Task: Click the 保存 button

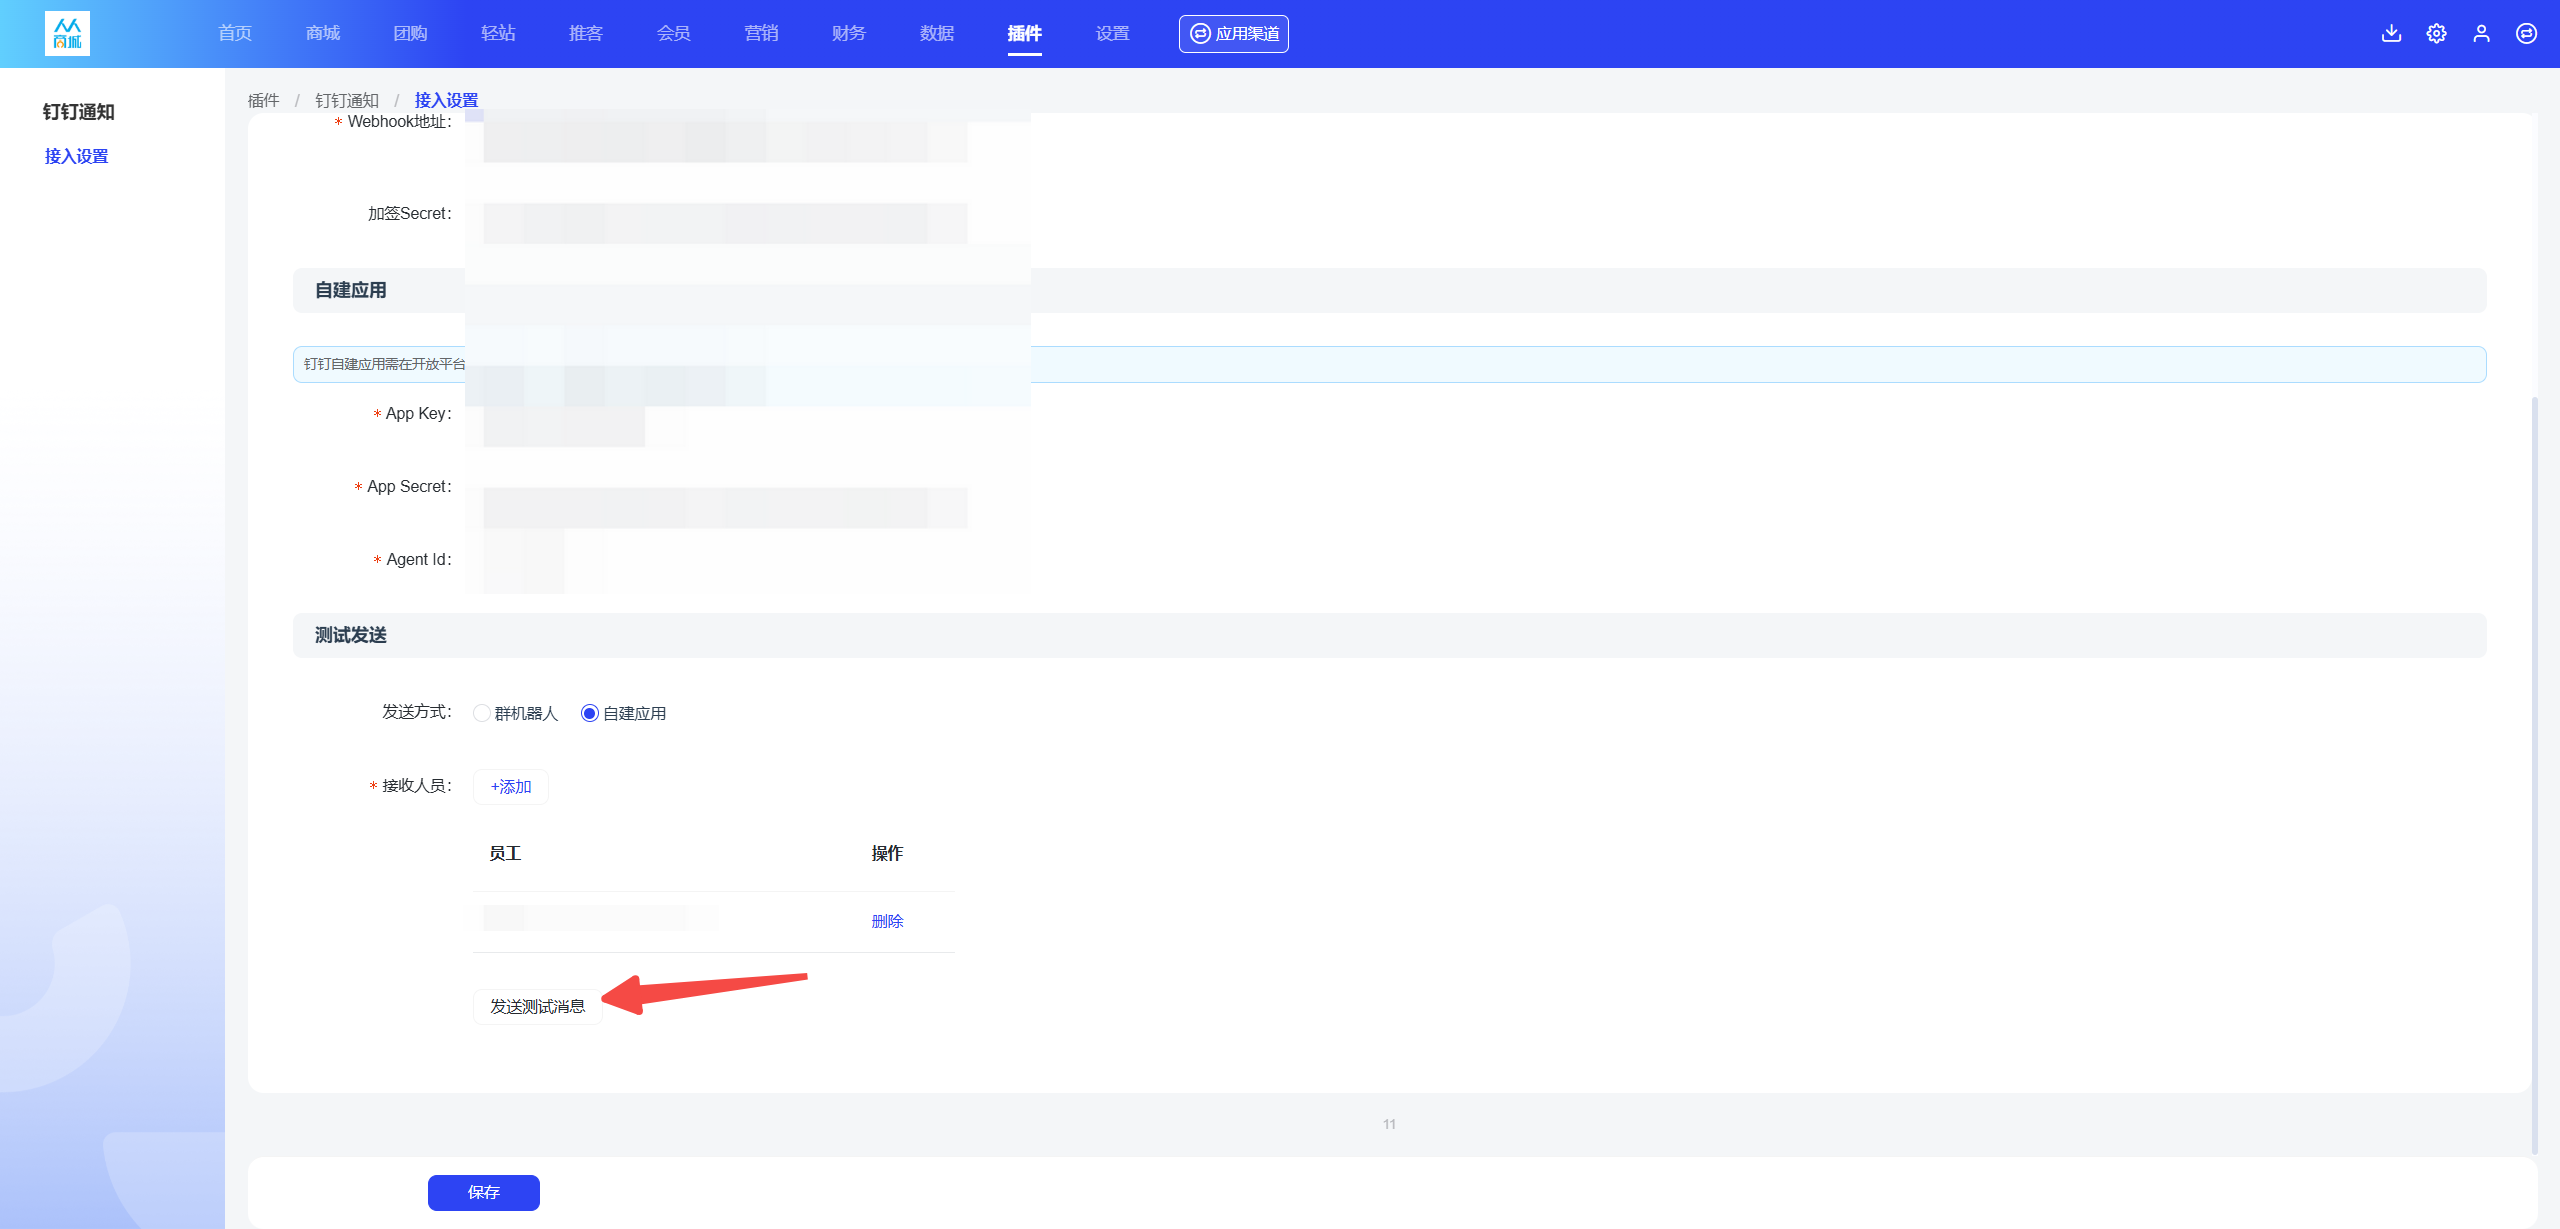Action: point(484,1192)
